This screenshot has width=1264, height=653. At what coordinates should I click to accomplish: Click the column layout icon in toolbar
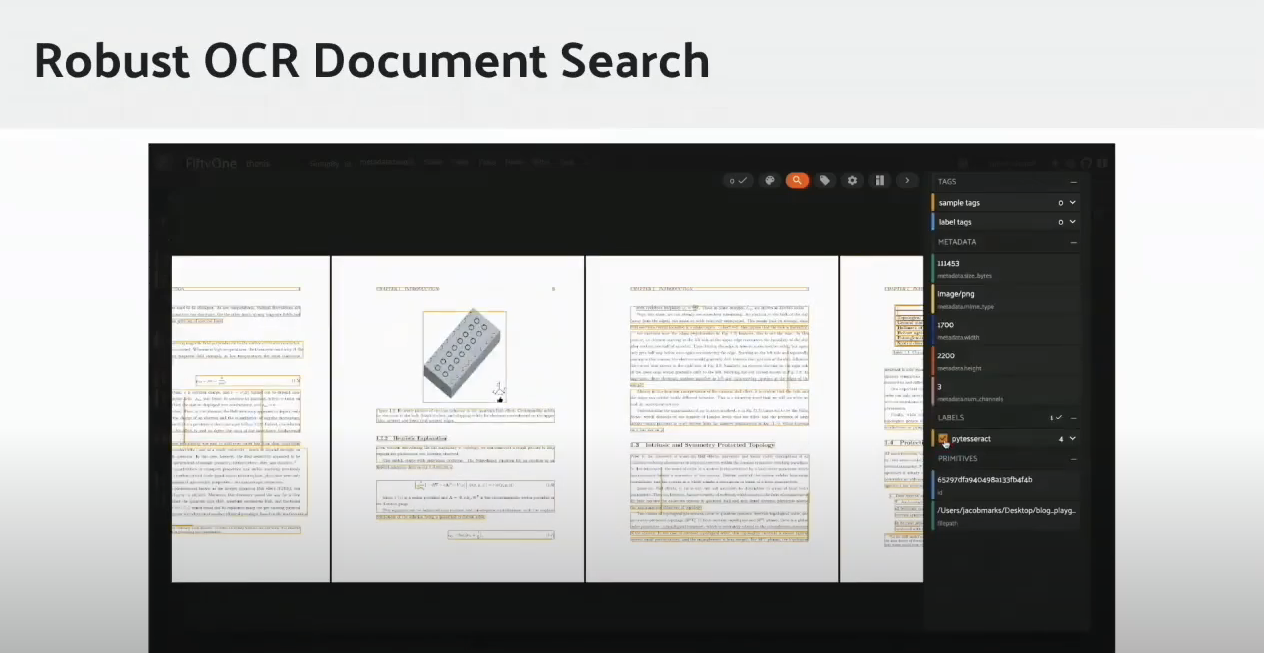coord(880,181)
